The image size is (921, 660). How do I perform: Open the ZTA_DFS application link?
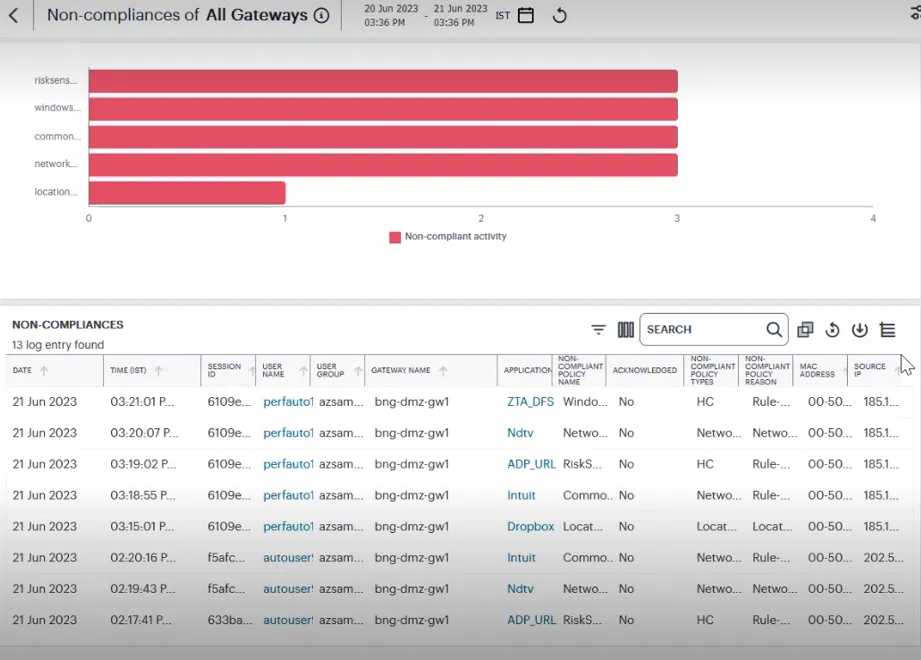[x=530, y=402]
